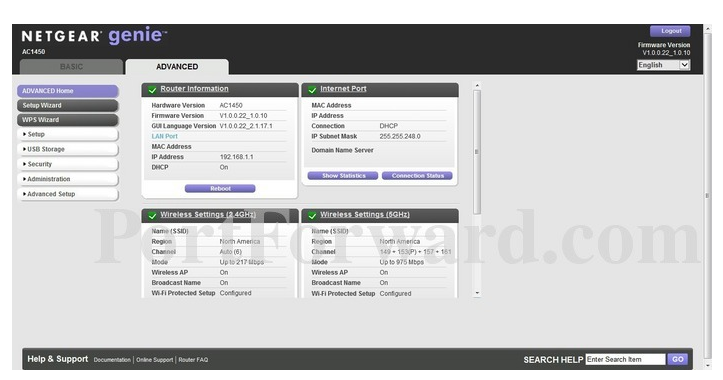Screen dimensions: 723x380
Task: Expand the Security menu section
Action: pos(68,164)
